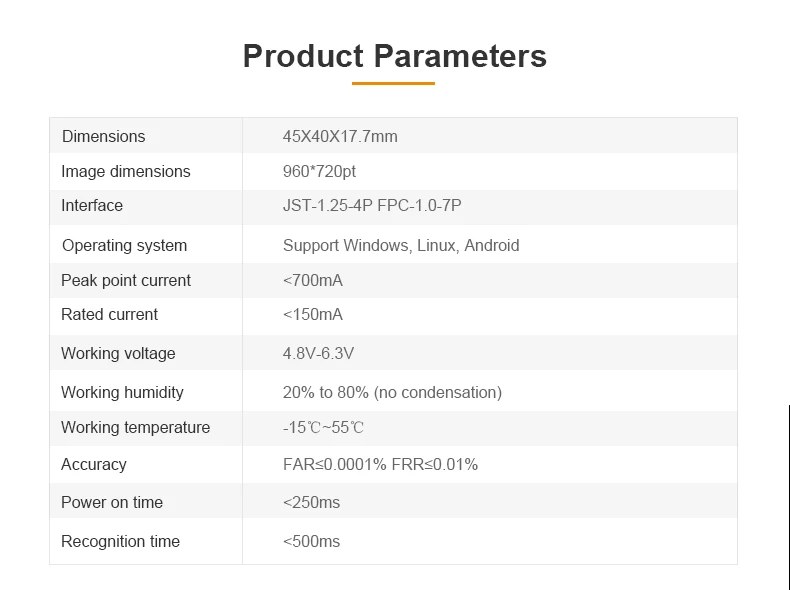Click the <150mA rated current value
790x590 pixels.
click(x=313, y=314)
